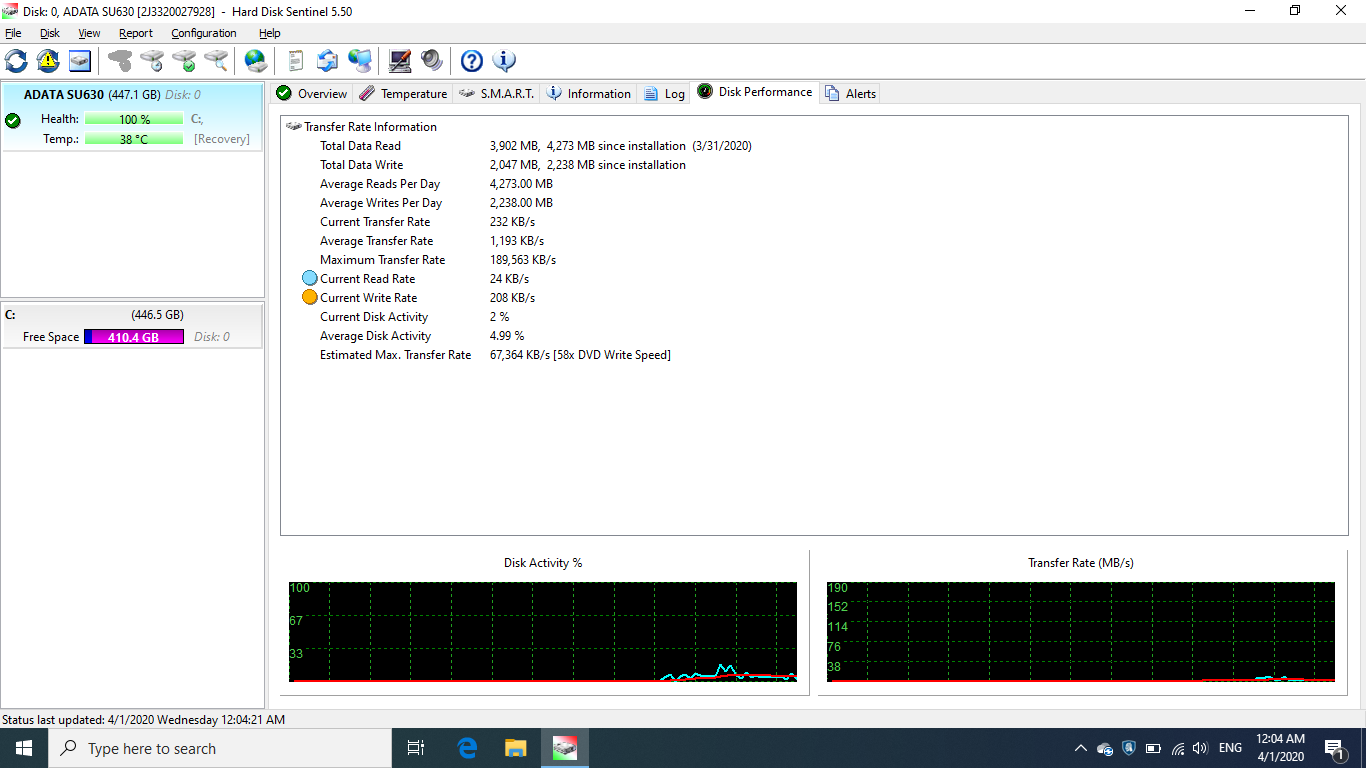Click the envelope with arrows toolbar icon
The image size is (1366, 768).
click(328, 61)
